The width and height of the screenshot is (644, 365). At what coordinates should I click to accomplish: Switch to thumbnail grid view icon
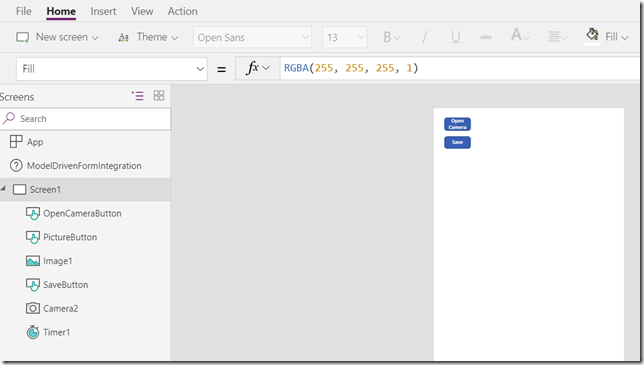tap(159, 96)
